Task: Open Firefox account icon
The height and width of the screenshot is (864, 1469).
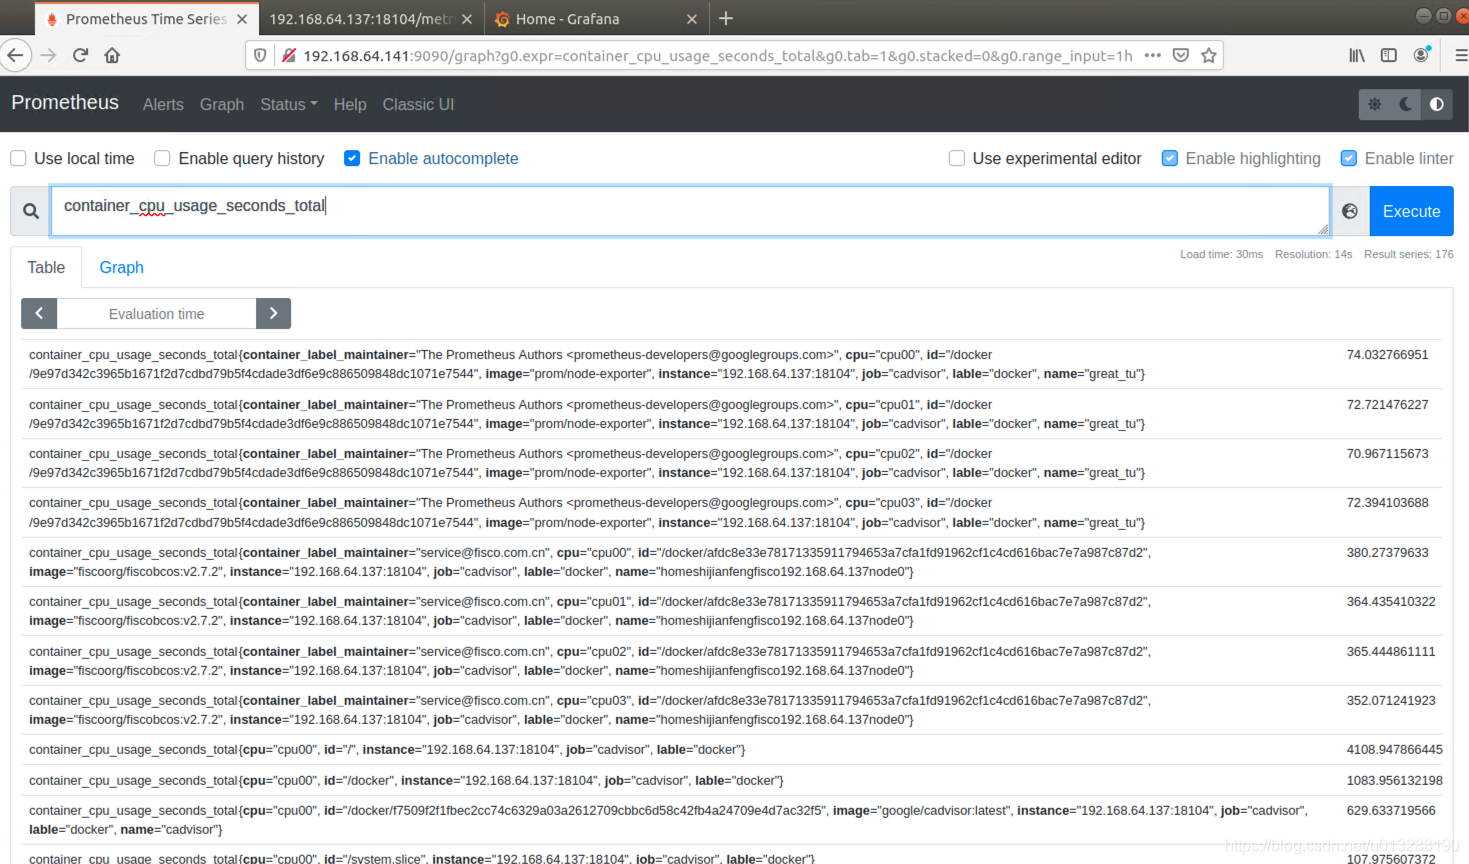Action: [x=1421, y=55]
